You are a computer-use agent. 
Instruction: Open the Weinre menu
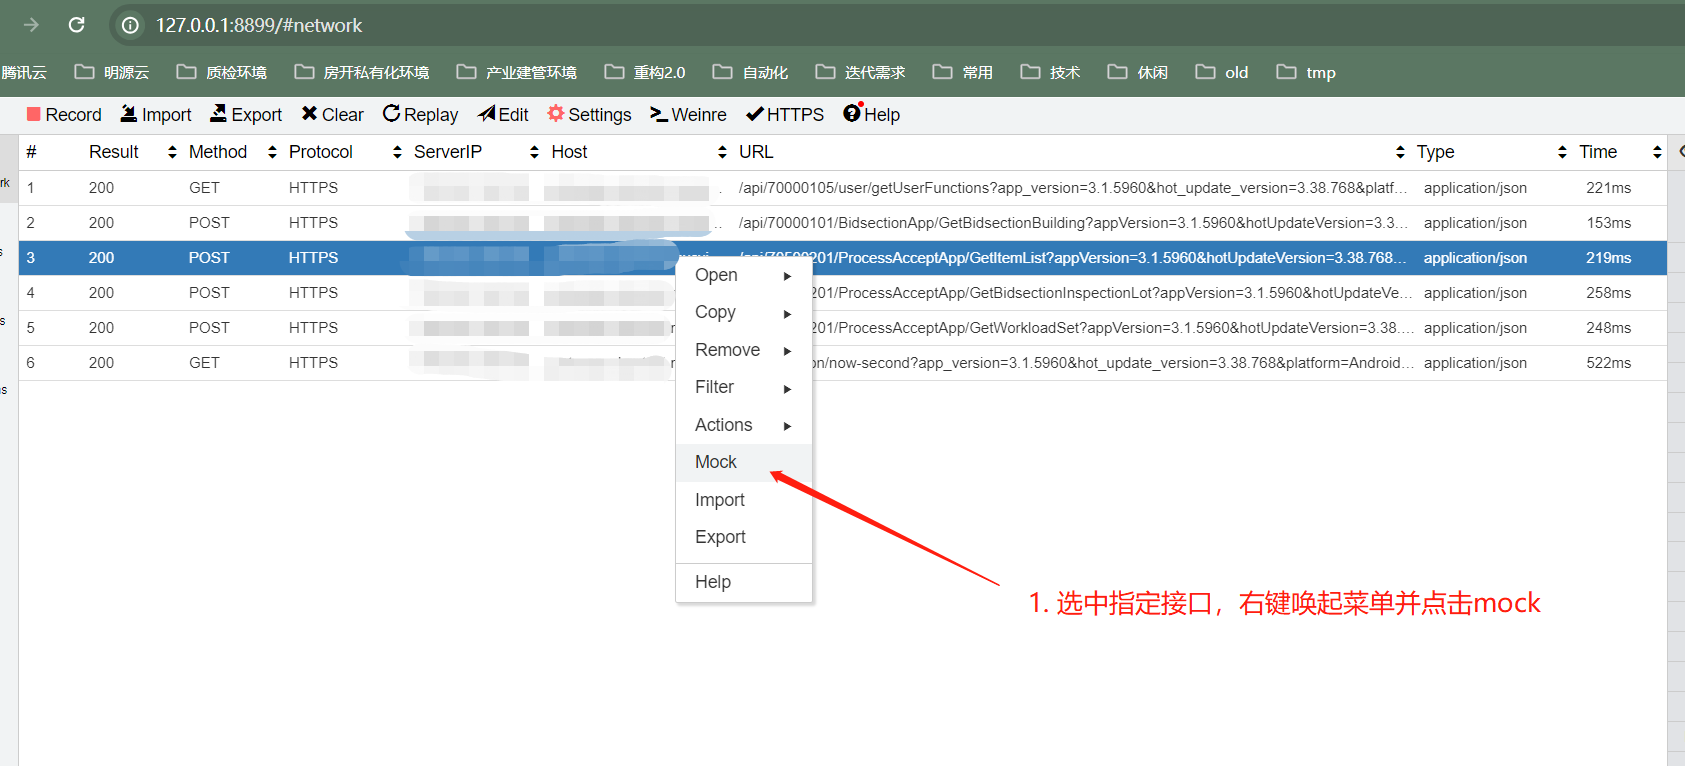(688, 114)
